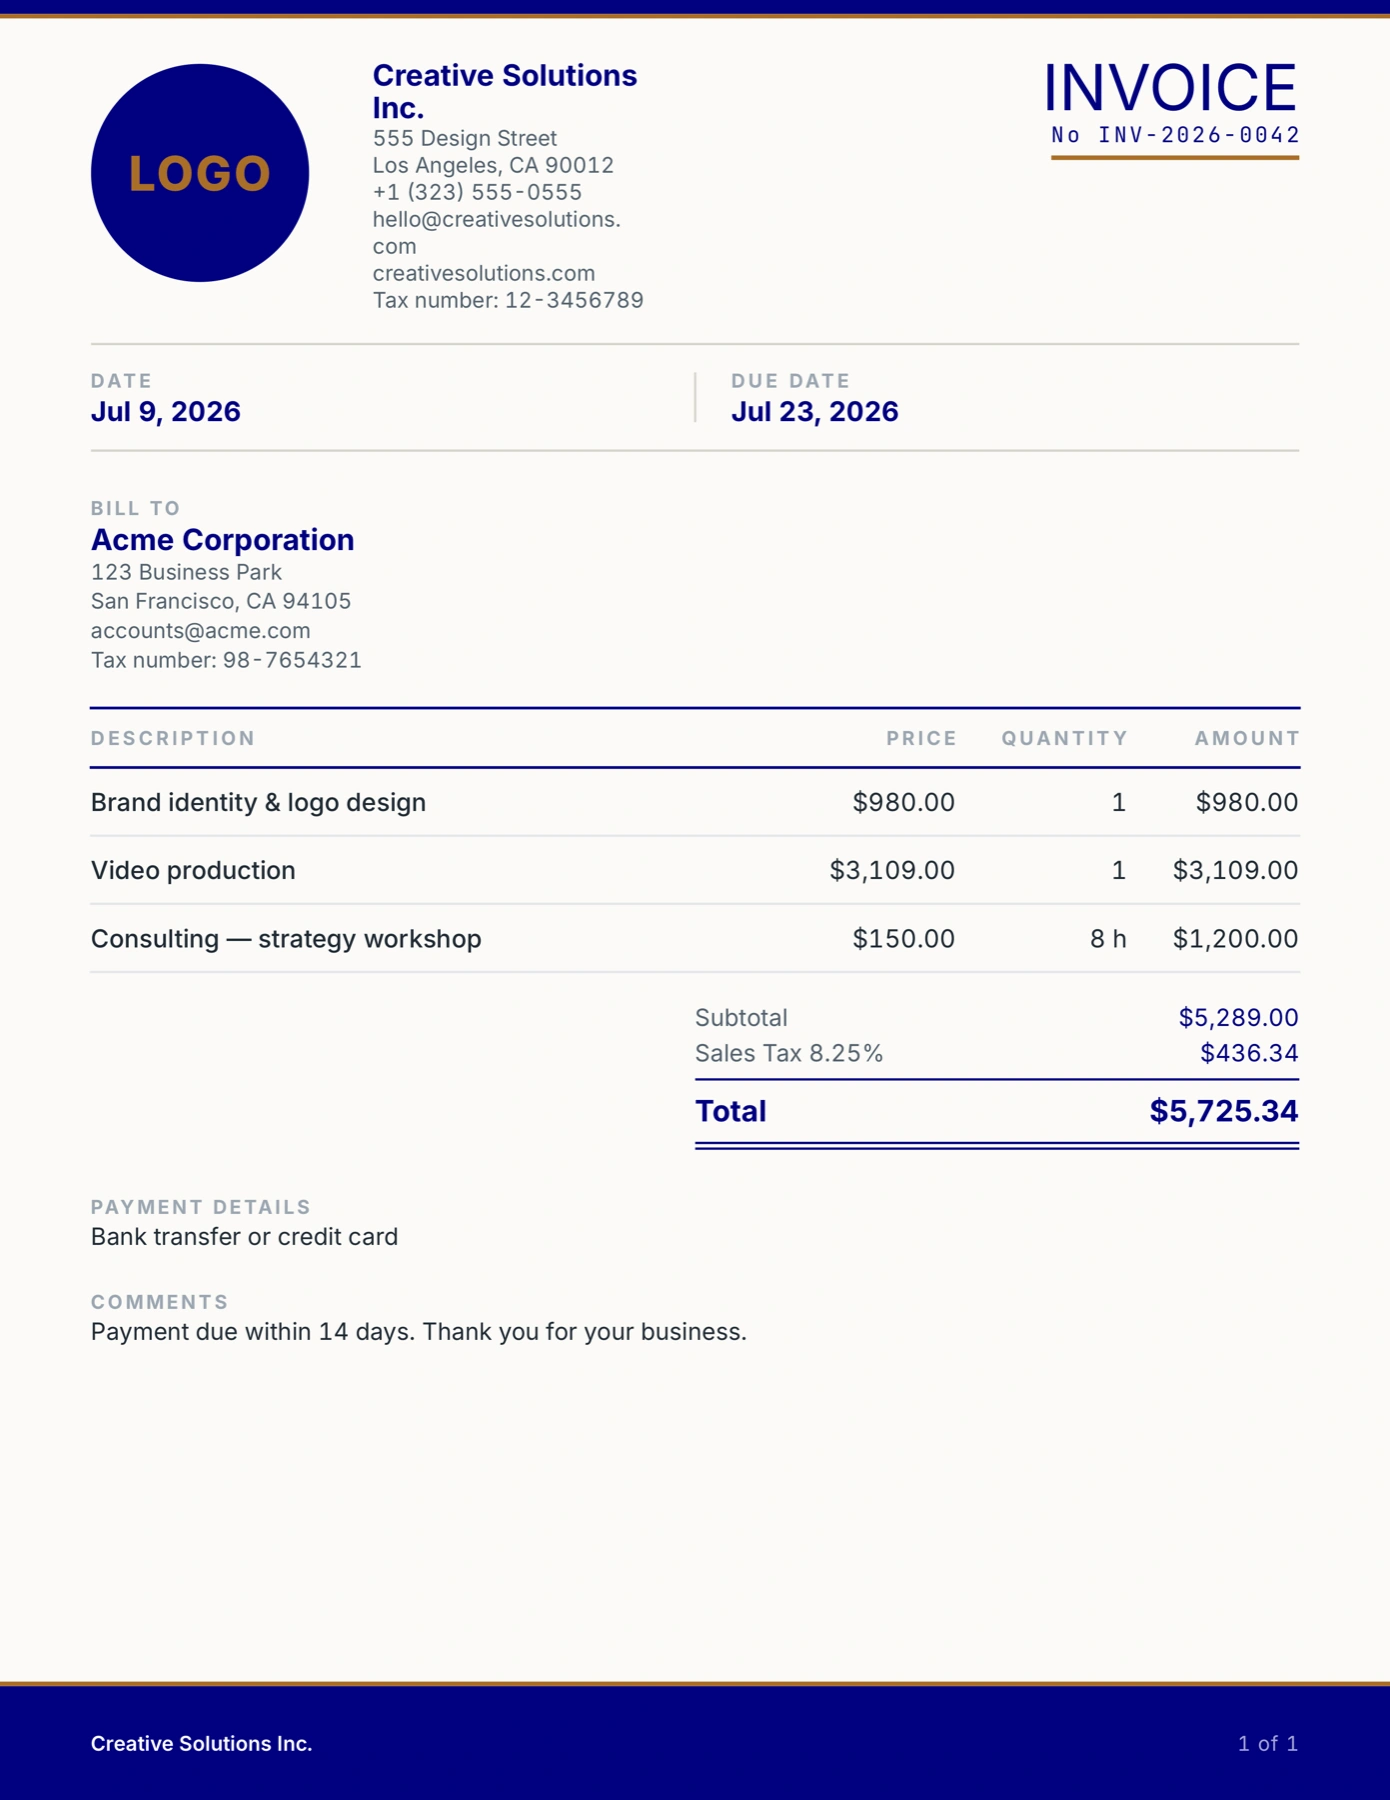The image size is (1390, 1800).
Task: Click the Creative Solutions Inc. company heading
Action: 505,91
